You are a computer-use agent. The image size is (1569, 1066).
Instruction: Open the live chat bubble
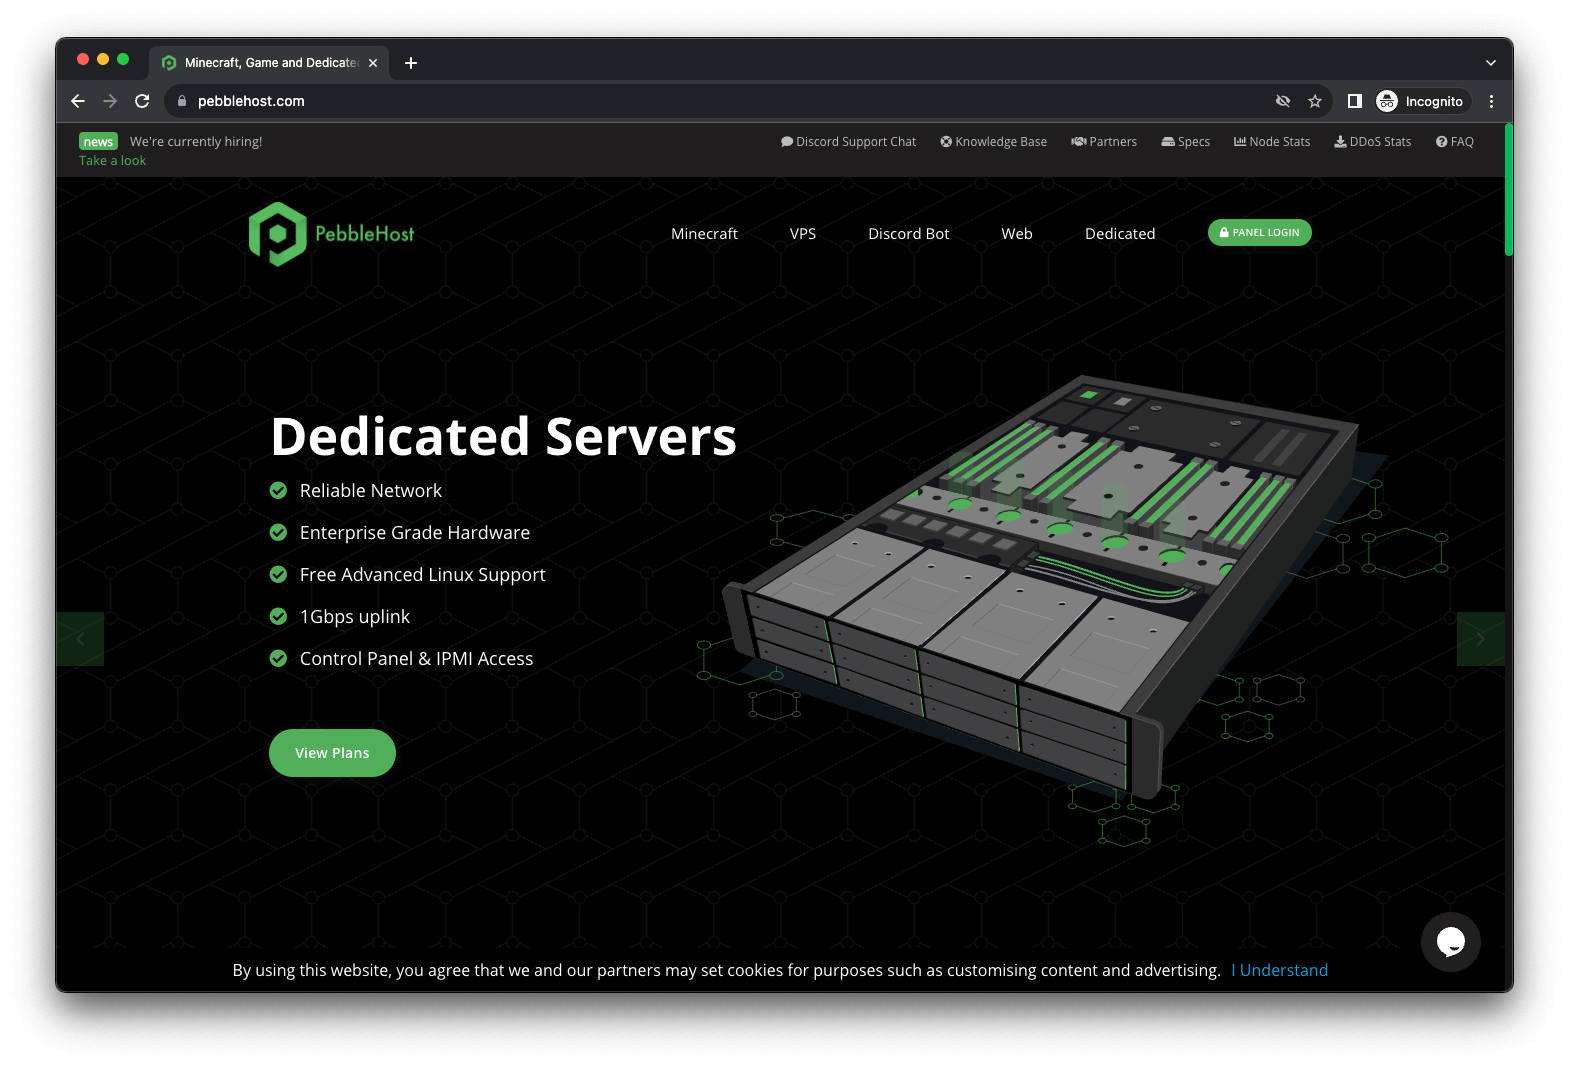1451,942
